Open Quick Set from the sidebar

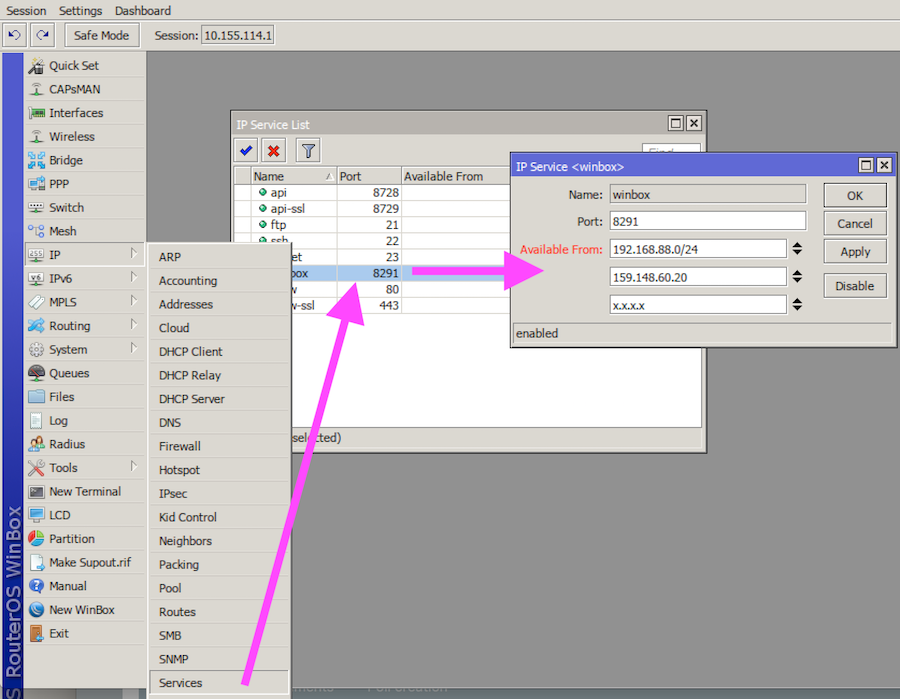tap(74, 66)
